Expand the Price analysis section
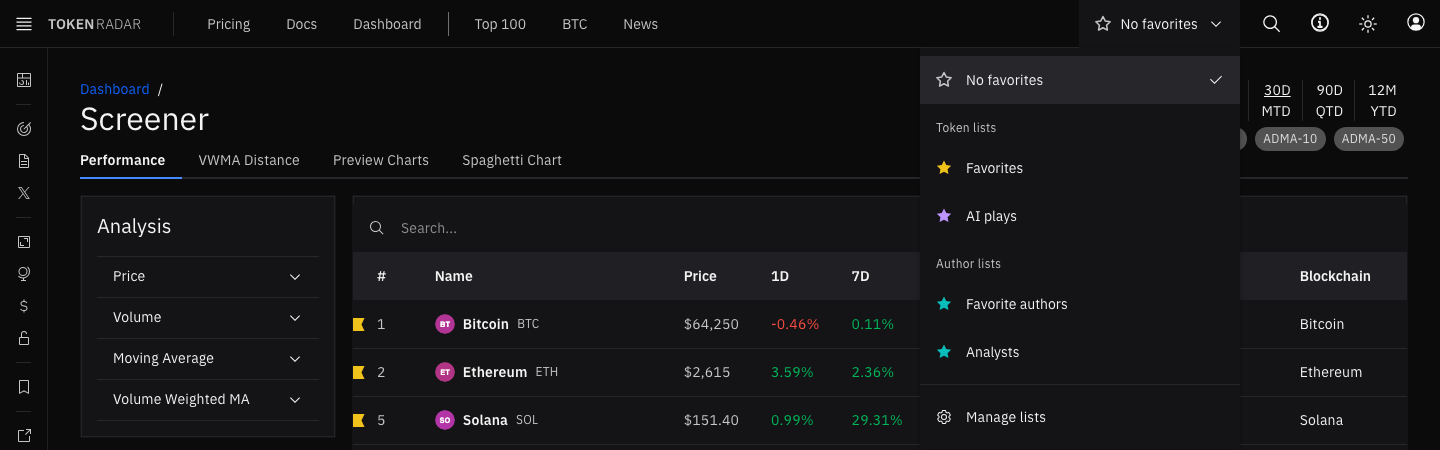Image resolution: width=1440 pixels, height=450 pixels. tap(208, 276)
